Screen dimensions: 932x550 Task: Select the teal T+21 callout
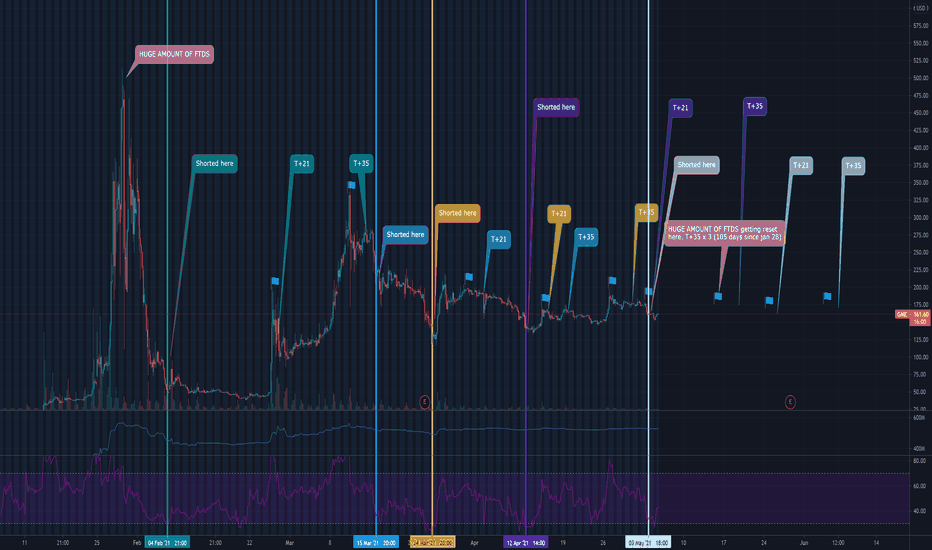coord(302,164)
